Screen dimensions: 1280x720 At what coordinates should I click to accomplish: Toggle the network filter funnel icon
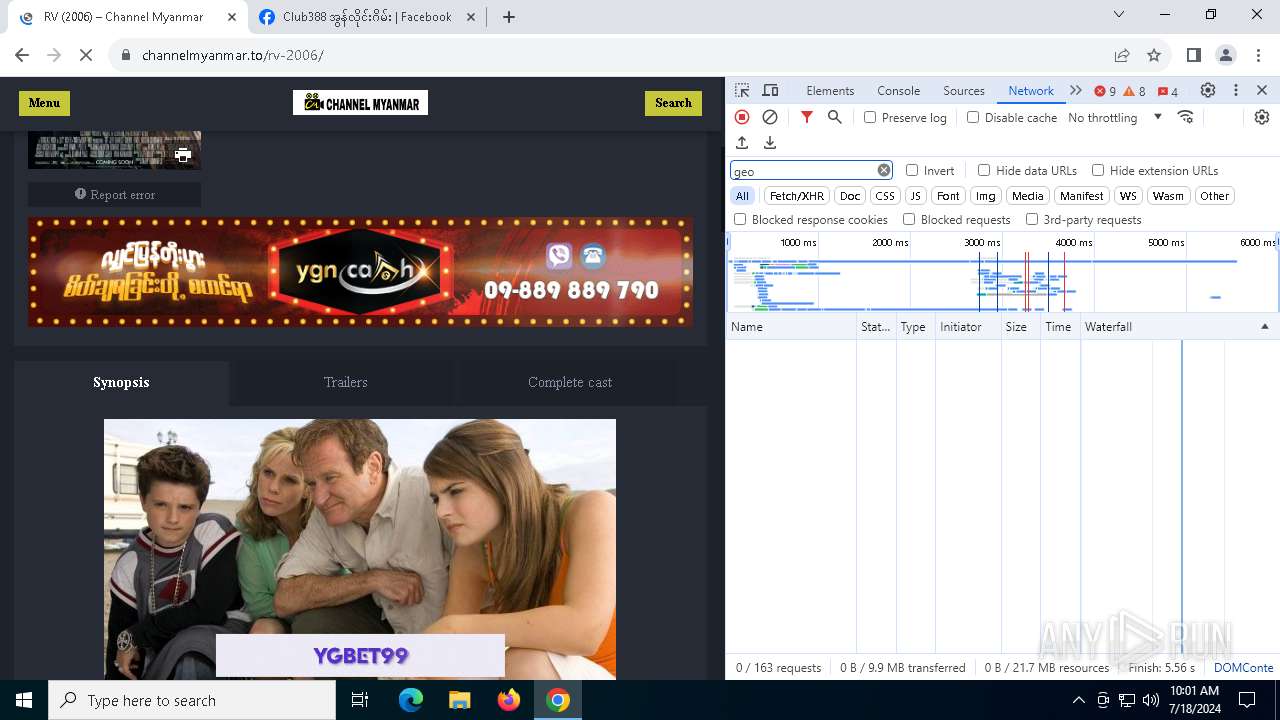coord(807,117)
